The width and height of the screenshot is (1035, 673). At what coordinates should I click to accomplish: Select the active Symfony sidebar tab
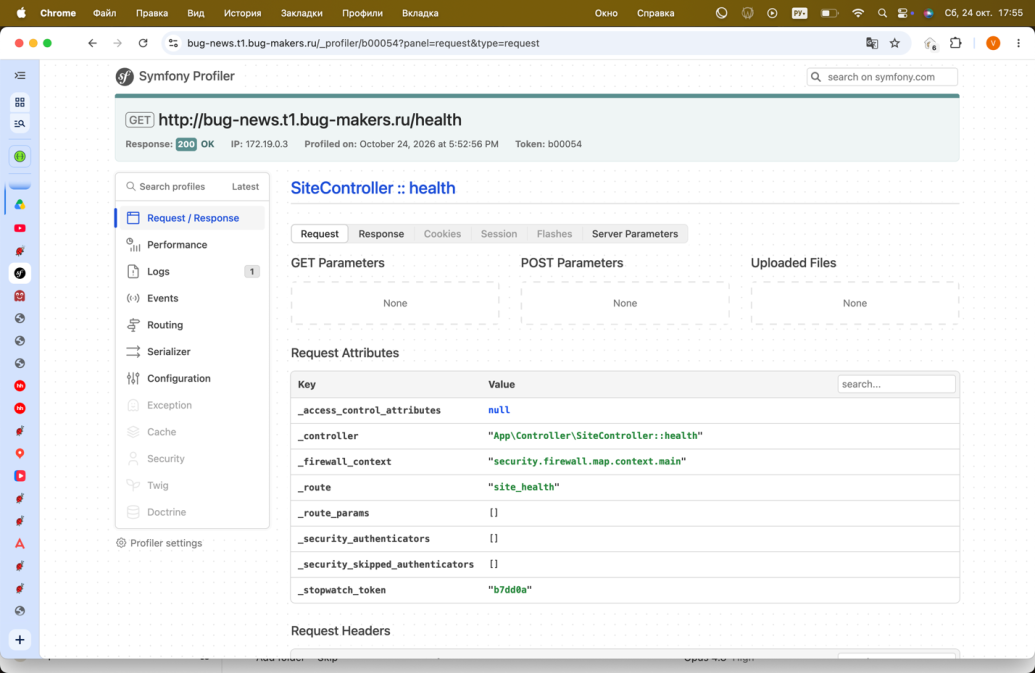[x=20, y=273]
